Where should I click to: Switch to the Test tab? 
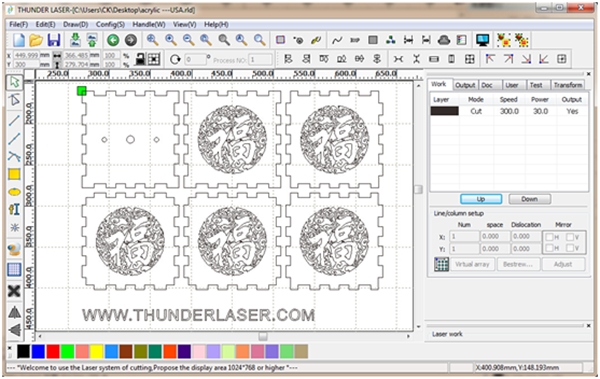tap(536, 85)
